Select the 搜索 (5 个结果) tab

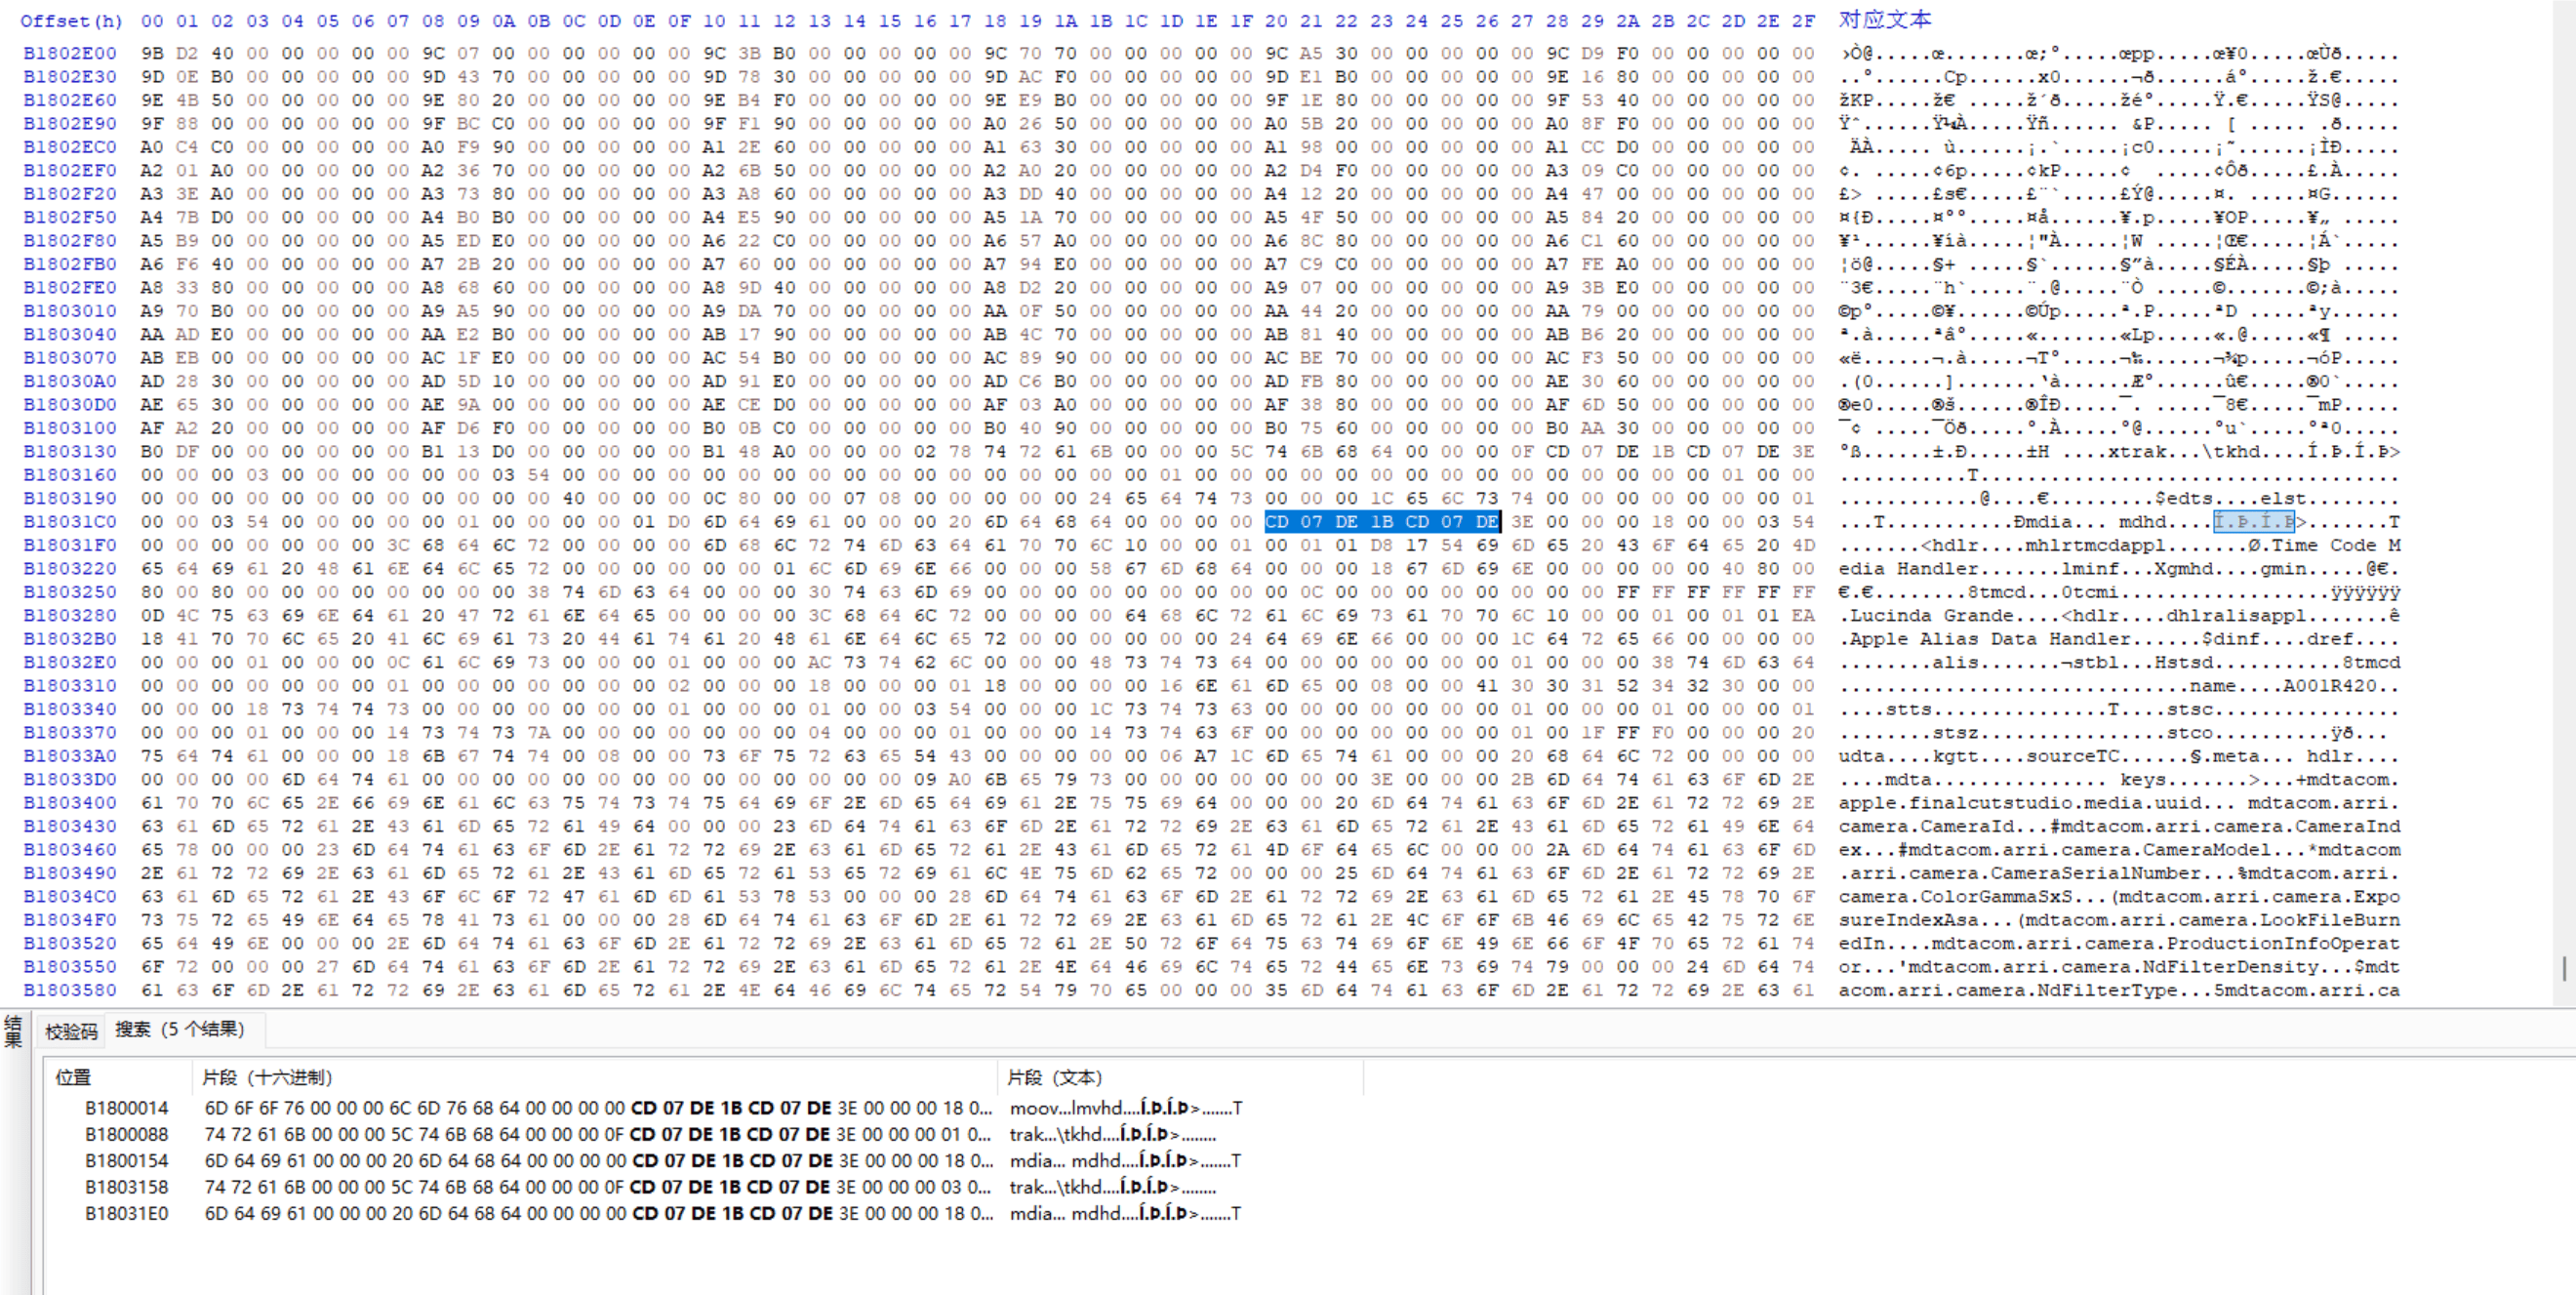click(179, 1029)
